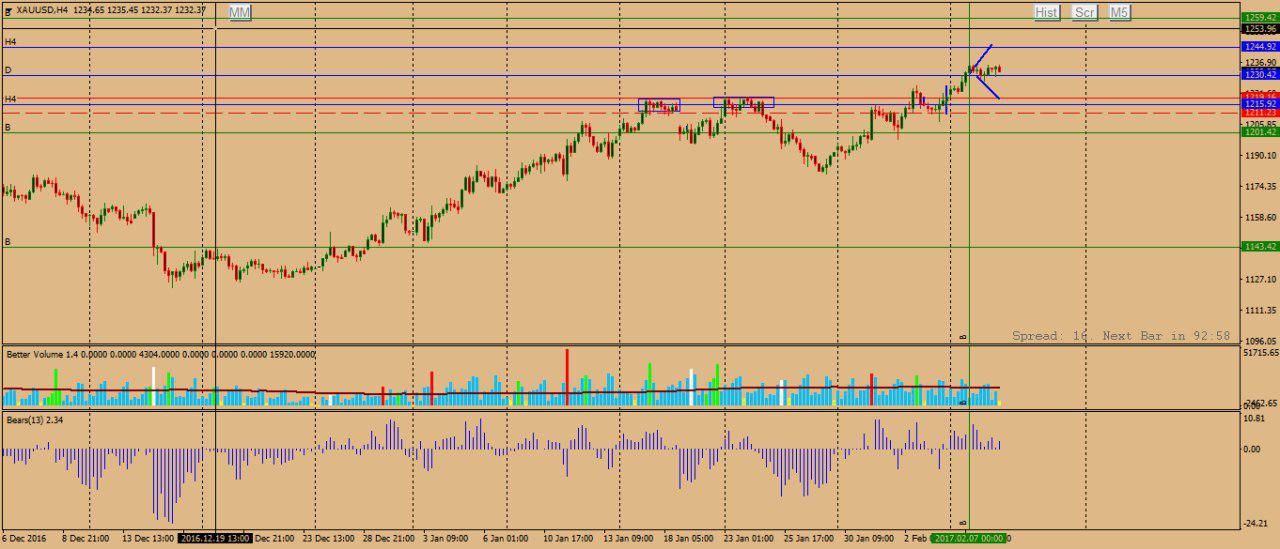This screenshot has height=549, width=1280.
Task: Click the chart shift triangle icon at top-left
Action: click(8, 10)
